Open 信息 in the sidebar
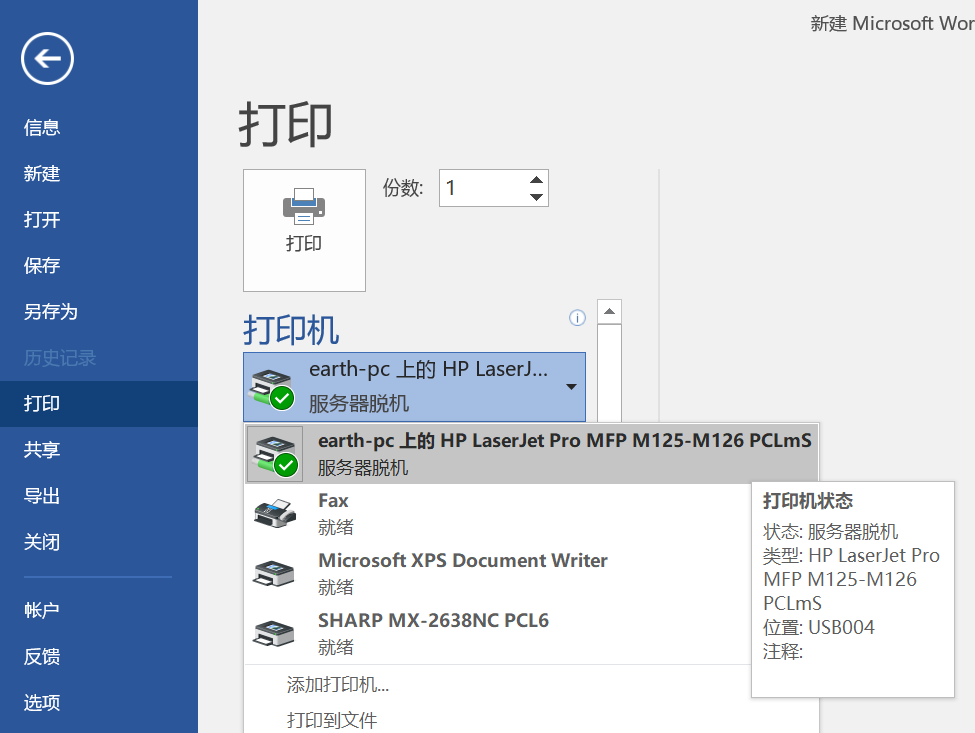 [42, 127]
